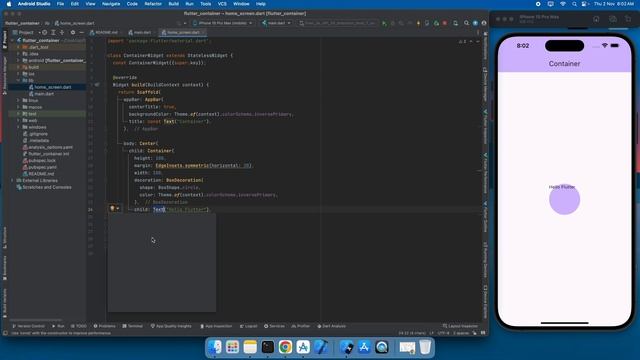Open Search Everywhere magnifier in toolbar
The height and width of the screenshot is (360, 640).
[x=466, y=23]
